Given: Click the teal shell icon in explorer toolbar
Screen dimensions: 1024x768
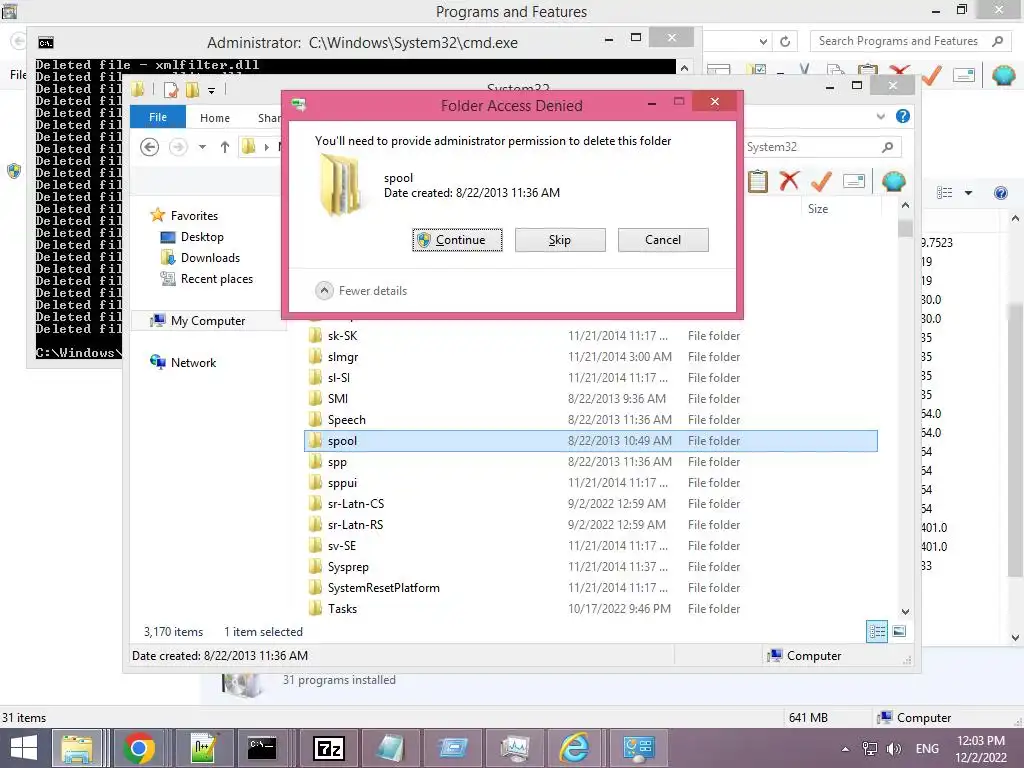Looking at the screenshot, I should coord(893,181).
